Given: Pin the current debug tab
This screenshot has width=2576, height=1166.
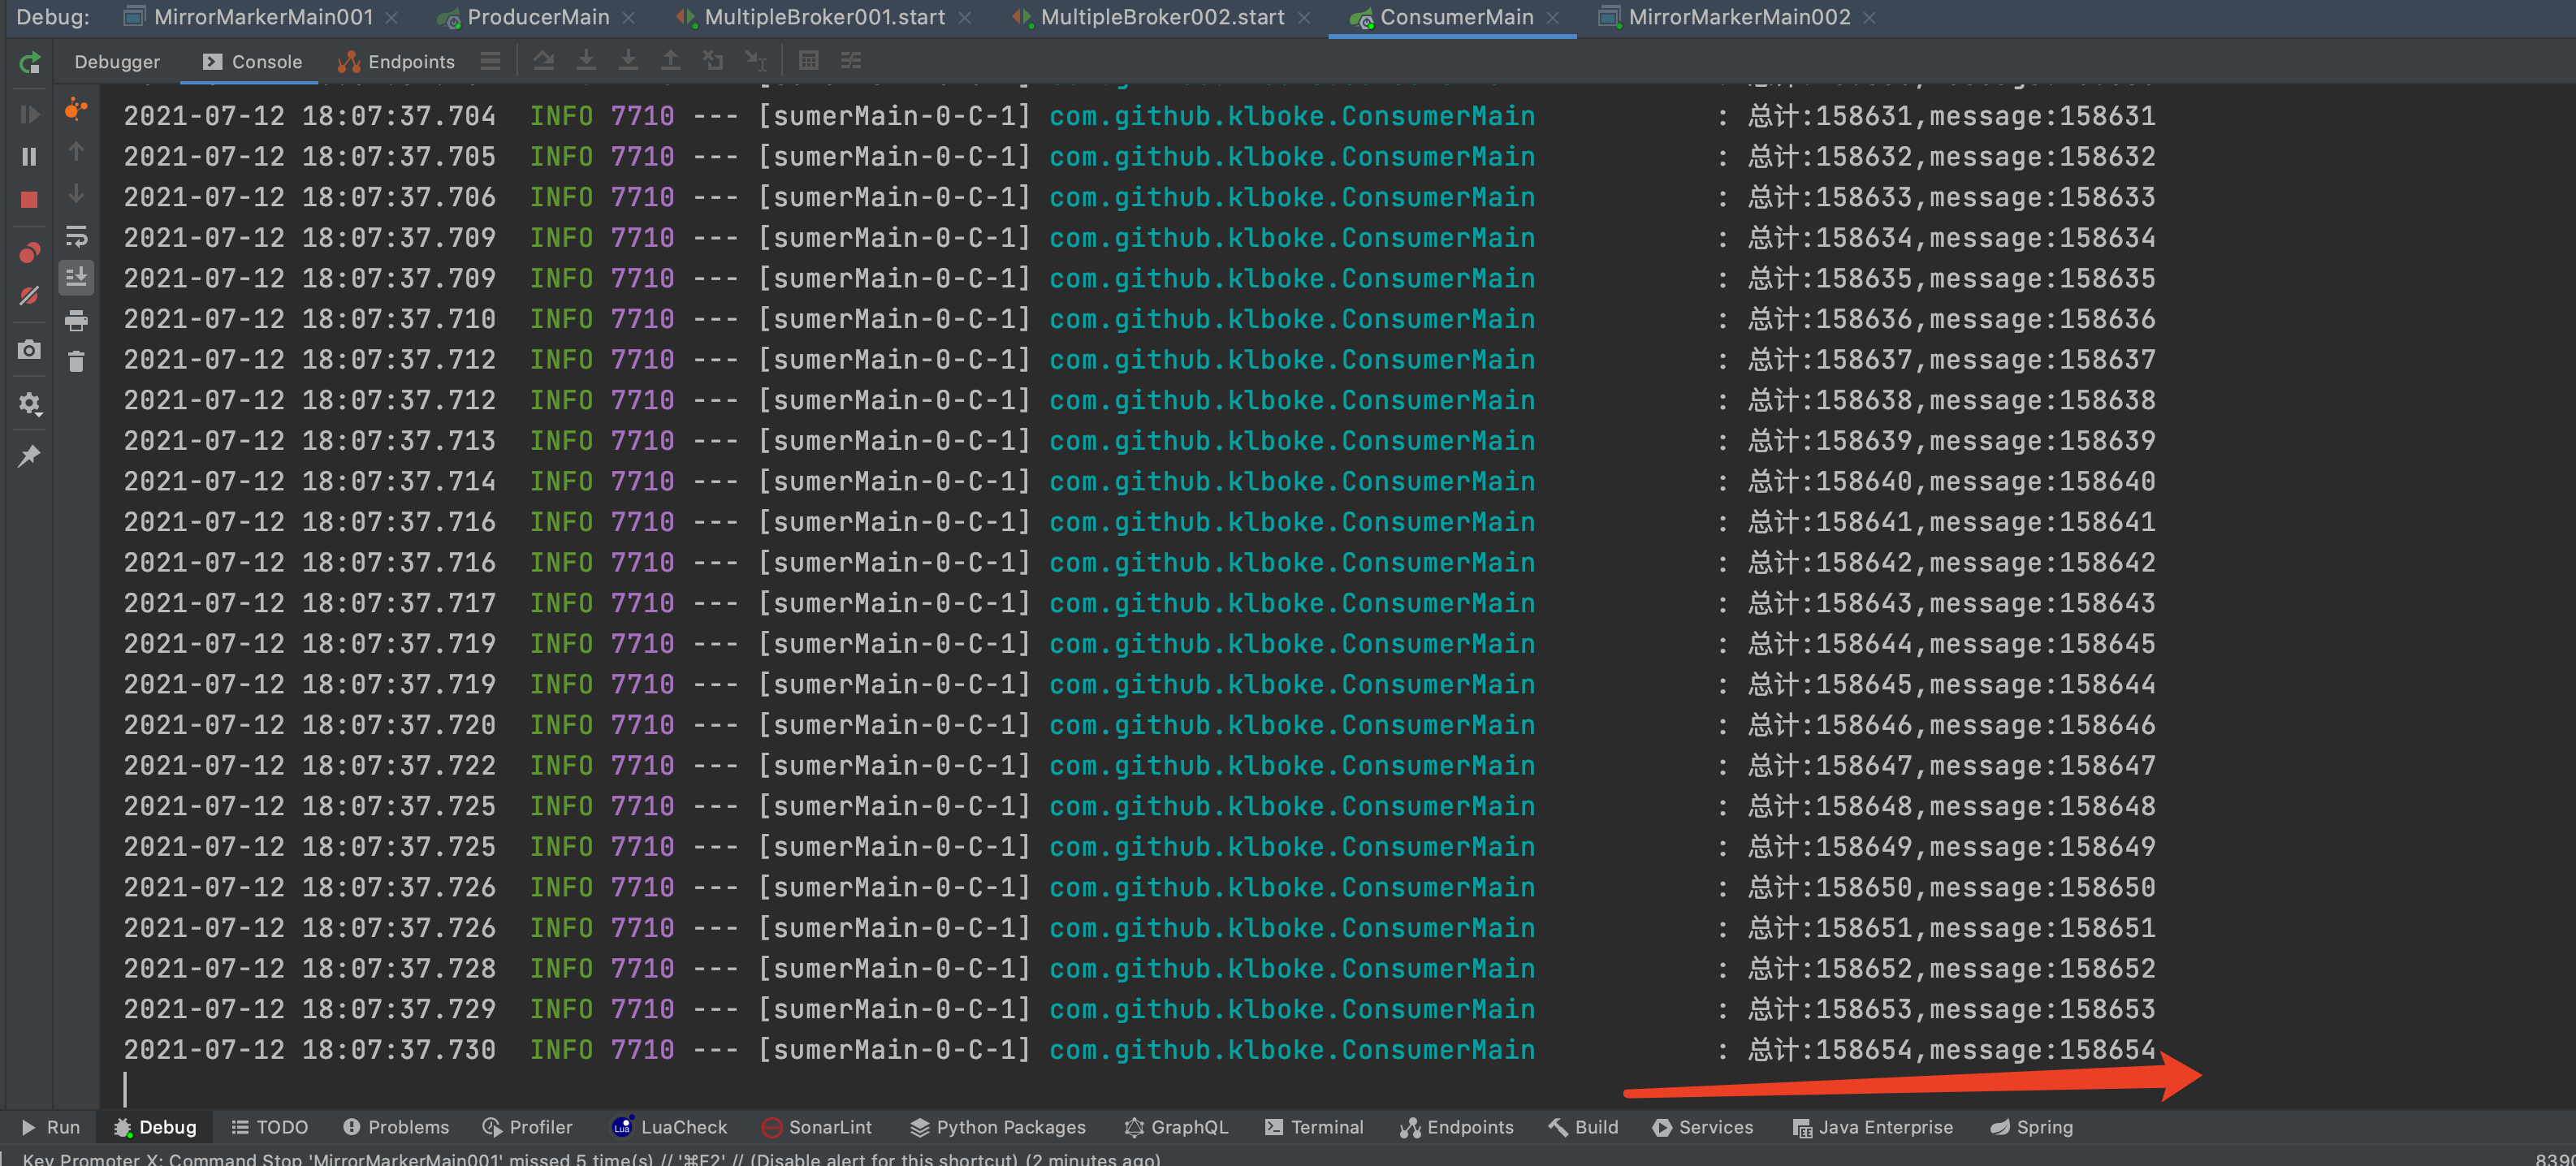Looking at the screenshot, I should 29,456.
